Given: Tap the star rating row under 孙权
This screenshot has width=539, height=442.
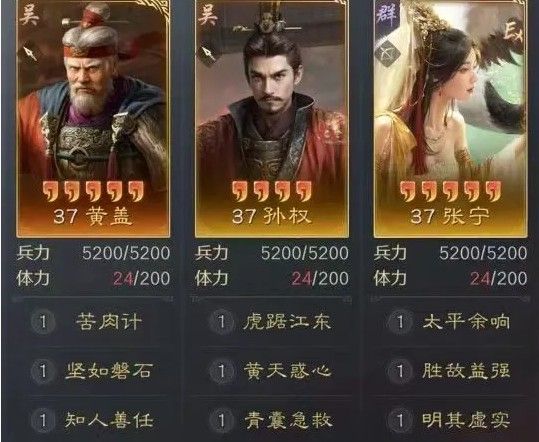Looking at the screenshot, I should (272, 191).
